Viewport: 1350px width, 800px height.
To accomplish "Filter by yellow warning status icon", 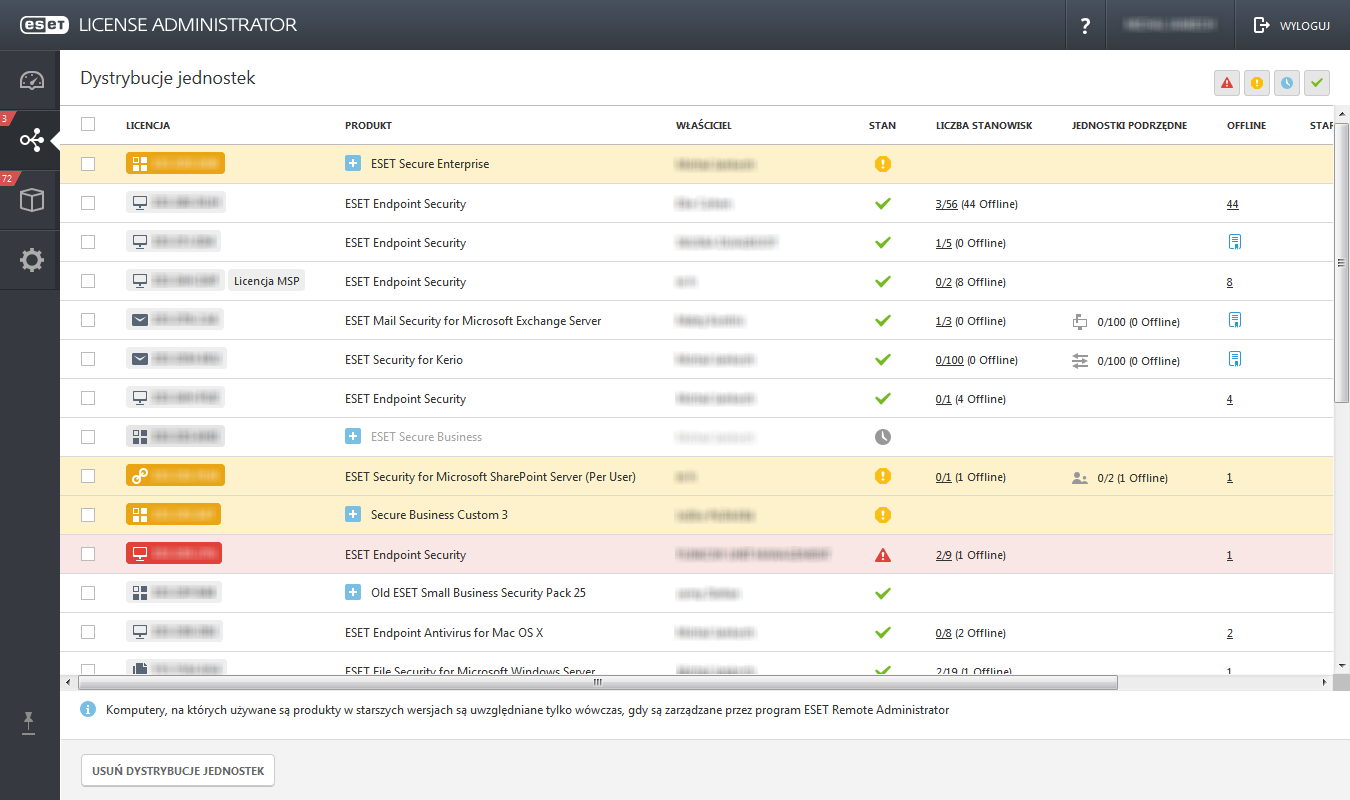I will tap(1257, 83).
